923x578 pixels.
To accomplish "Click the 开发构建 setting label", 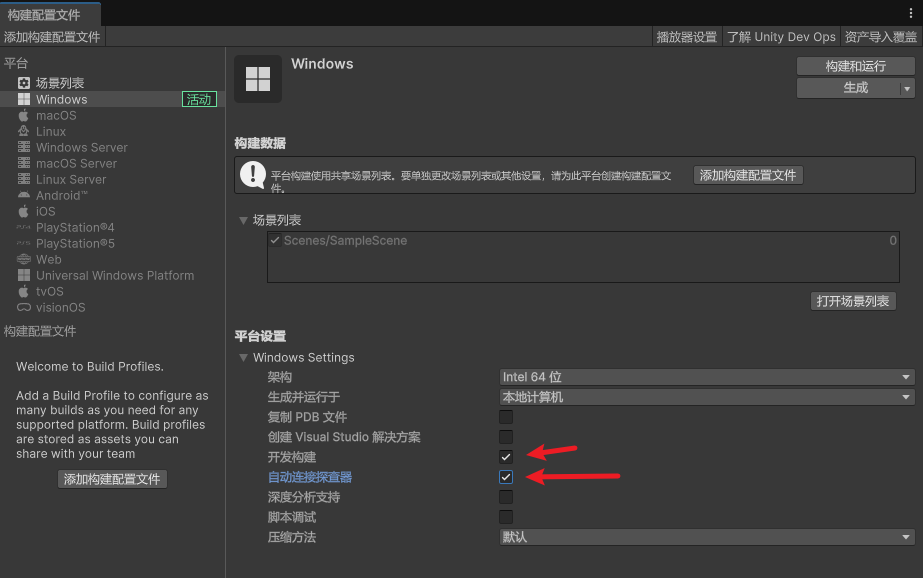I will 292,457.
